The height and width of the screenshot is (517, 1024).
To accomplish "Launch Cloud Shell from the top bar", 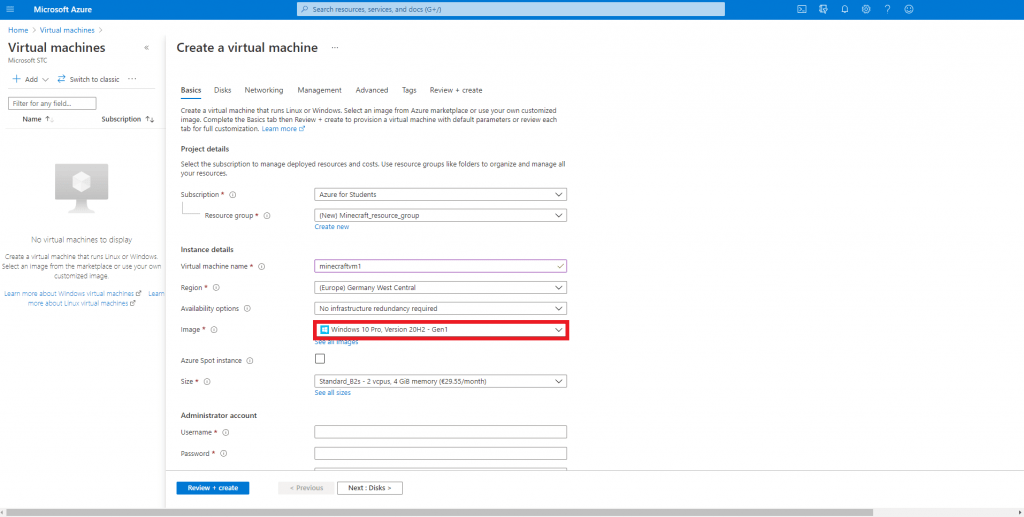I will point(801,9).
